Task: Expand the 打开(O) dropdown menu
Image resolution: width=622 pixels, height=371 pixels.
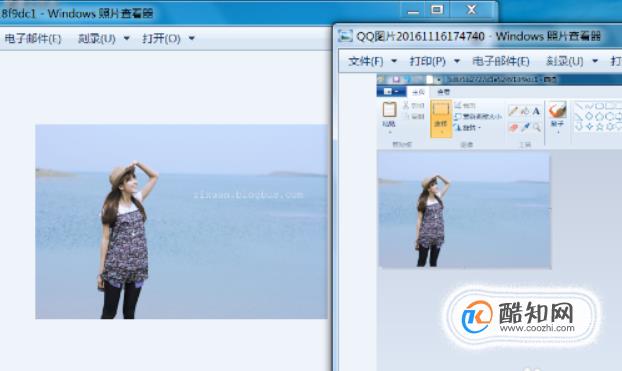Action: tap(168, 38)
